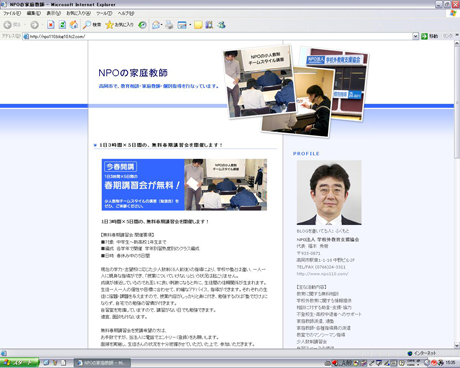Open the 表示 (View) menu
This screenshot has height=368, width=460.
pyautogui.click(x=53, y=13)
